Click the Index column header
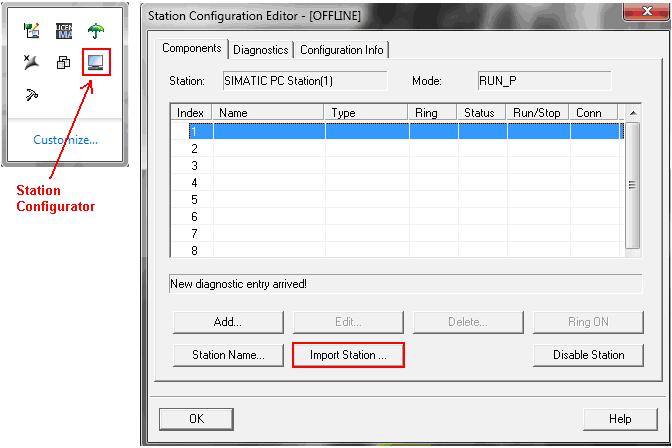Image resolution: width=672 pixels, height=448 pixels. [191, 113]
